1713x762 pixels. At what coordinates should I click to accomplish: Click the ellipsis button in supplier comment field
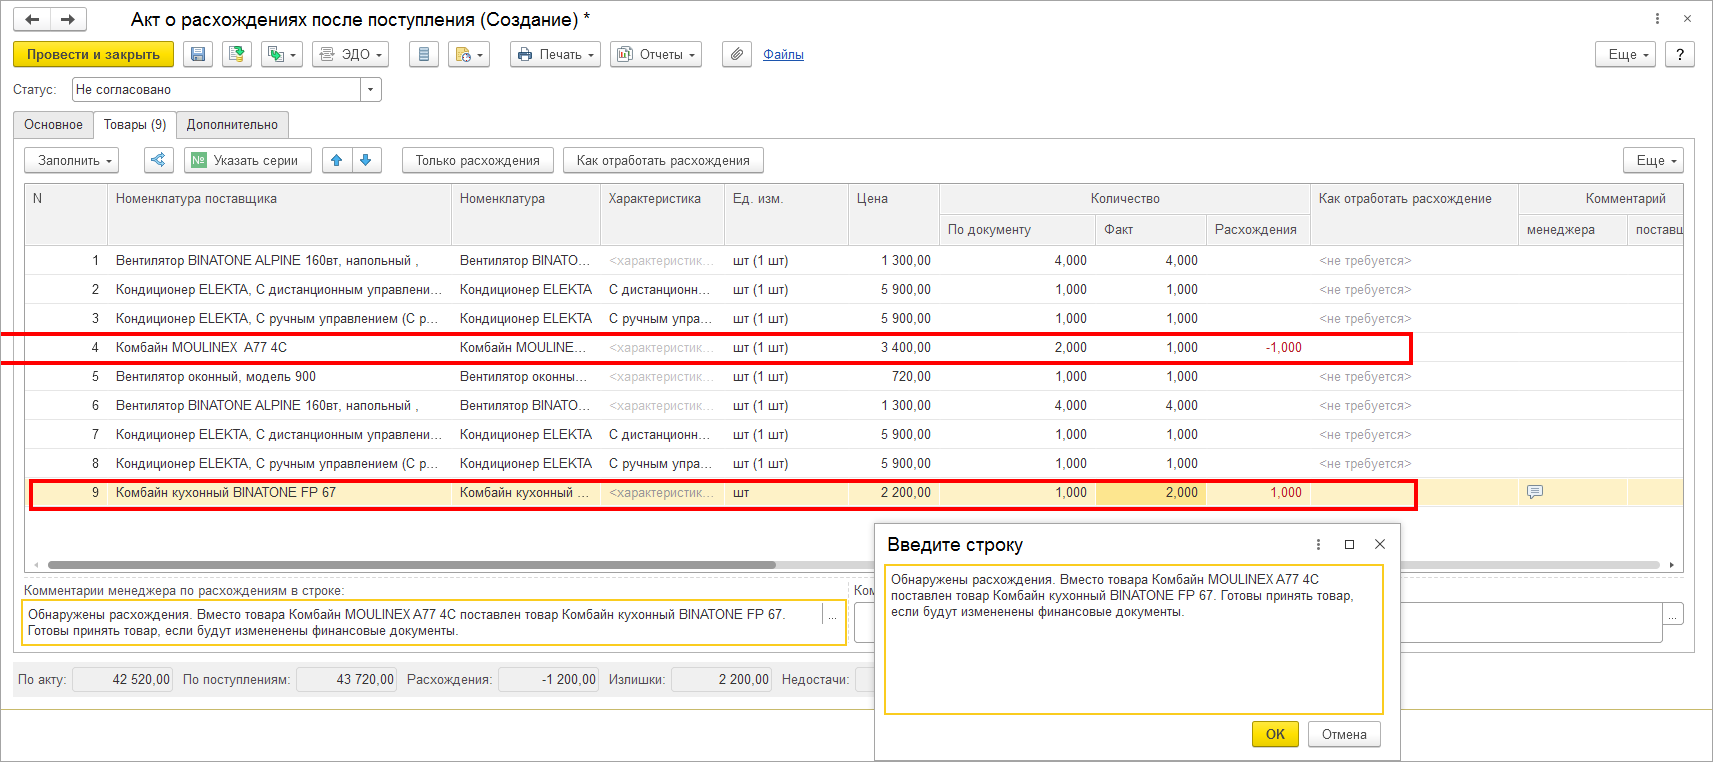point(1673,614)
